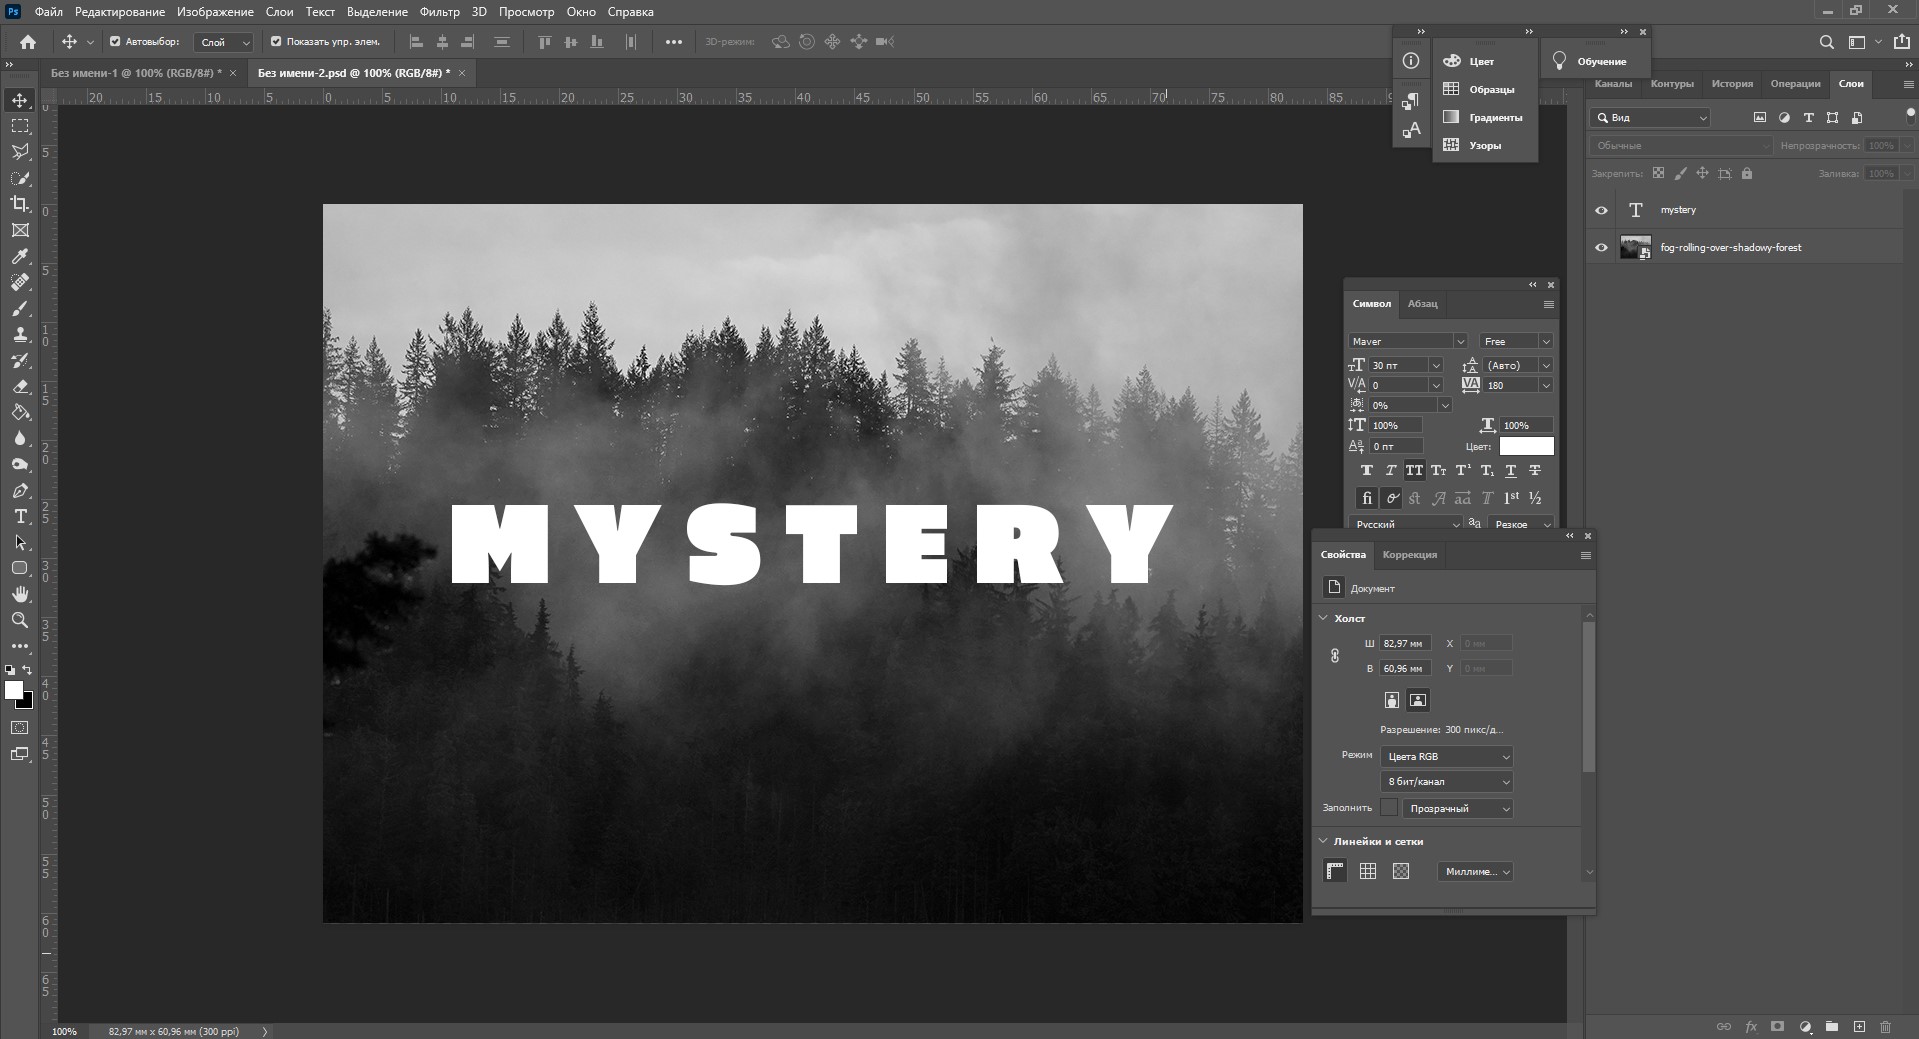This screenshot has height=1039, width=1919.
Task: Collapse the Холст section
Action: click(x=1323, y=618)
